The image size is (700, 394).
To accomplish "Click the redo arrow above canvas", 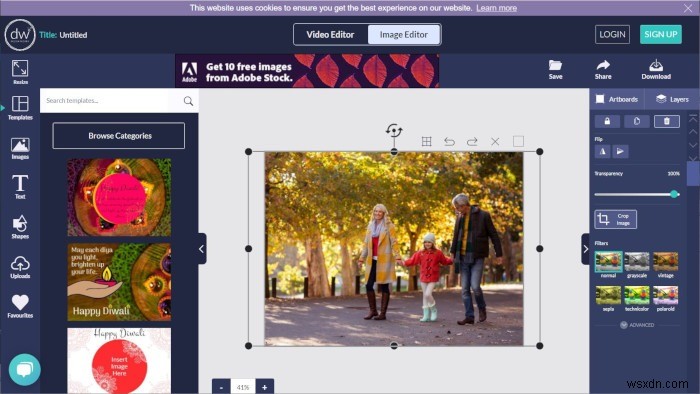I will 472,141.
